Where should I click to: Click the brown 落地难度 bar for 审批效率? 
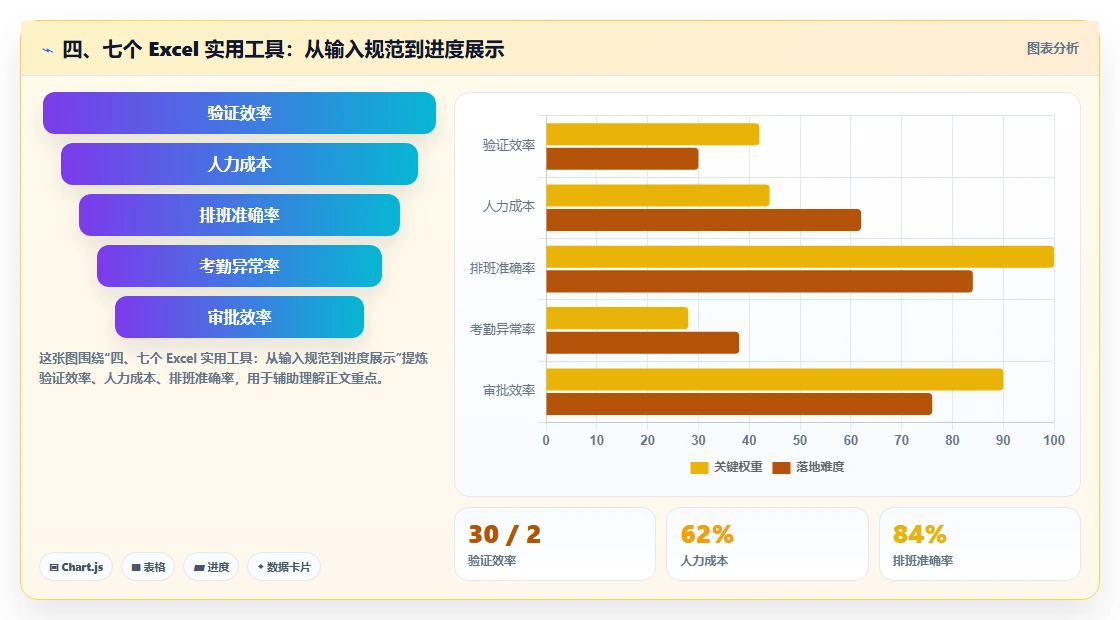739,404
